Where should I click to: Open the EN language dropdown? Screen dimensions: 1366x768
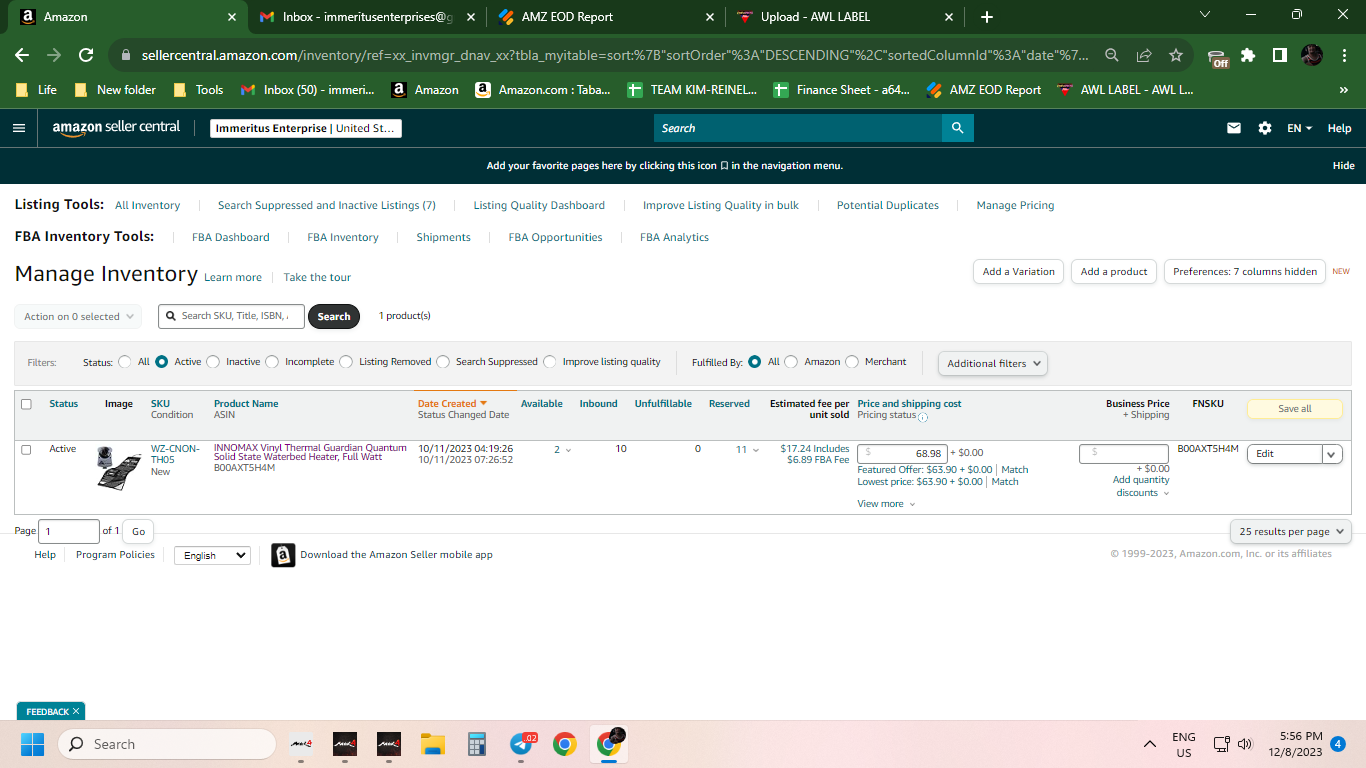tap(1299, 128)
